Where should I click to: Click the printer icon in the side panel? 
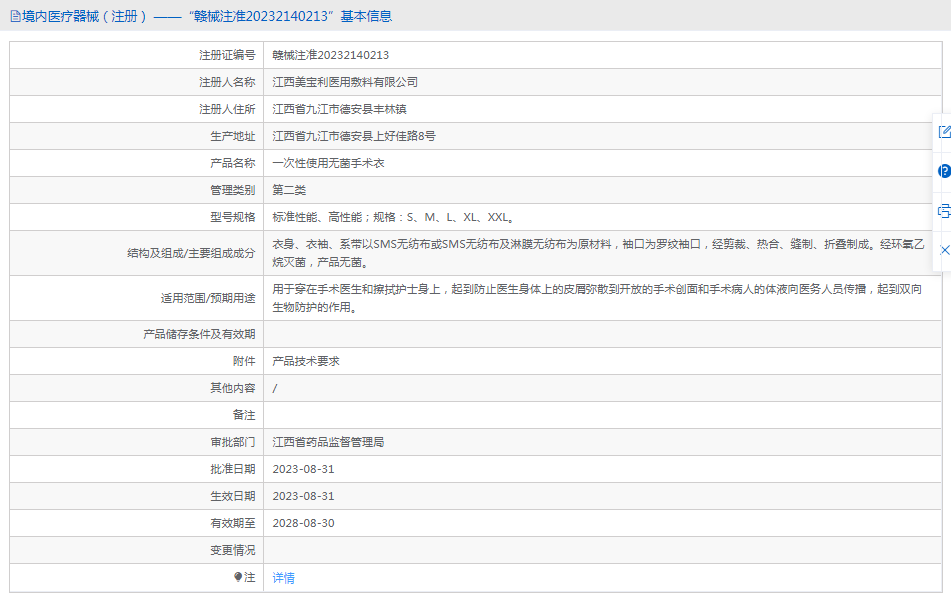coord(944,211)
